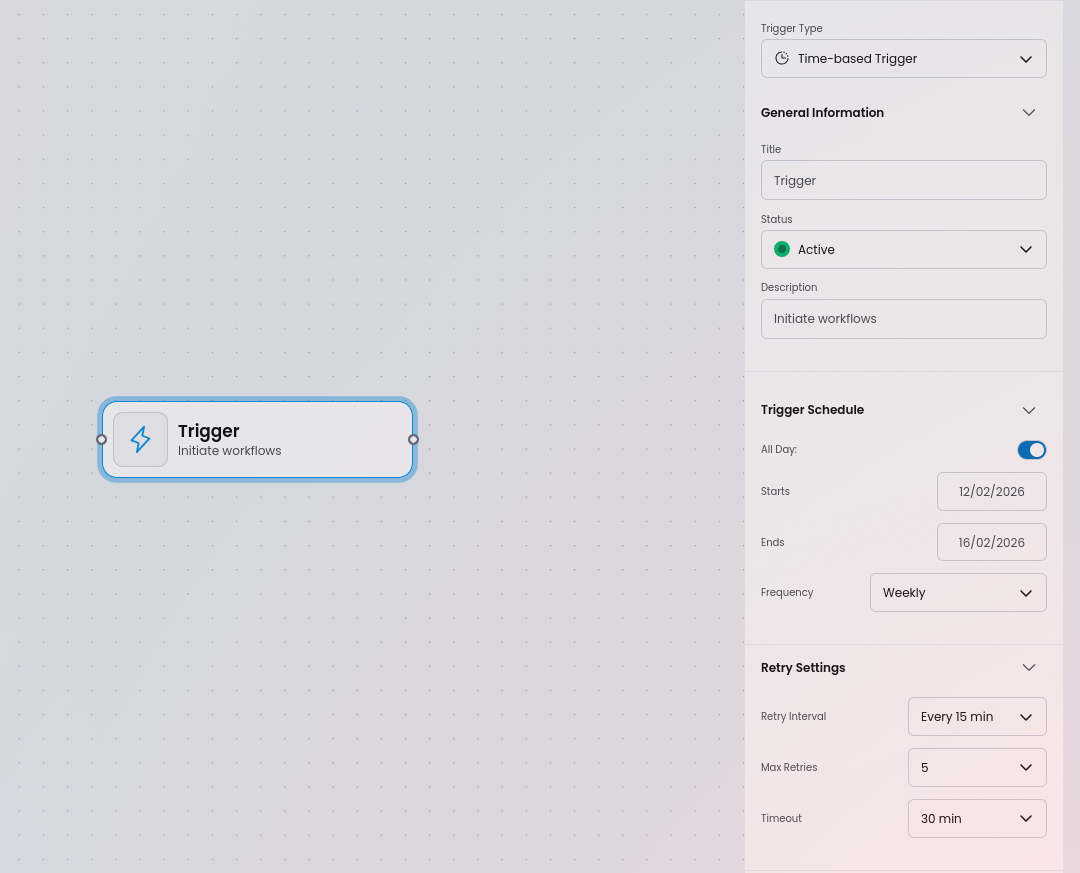Collapse the Retry Settings section
Viewport: 1080px width, 873px height.
(1028, 667)
